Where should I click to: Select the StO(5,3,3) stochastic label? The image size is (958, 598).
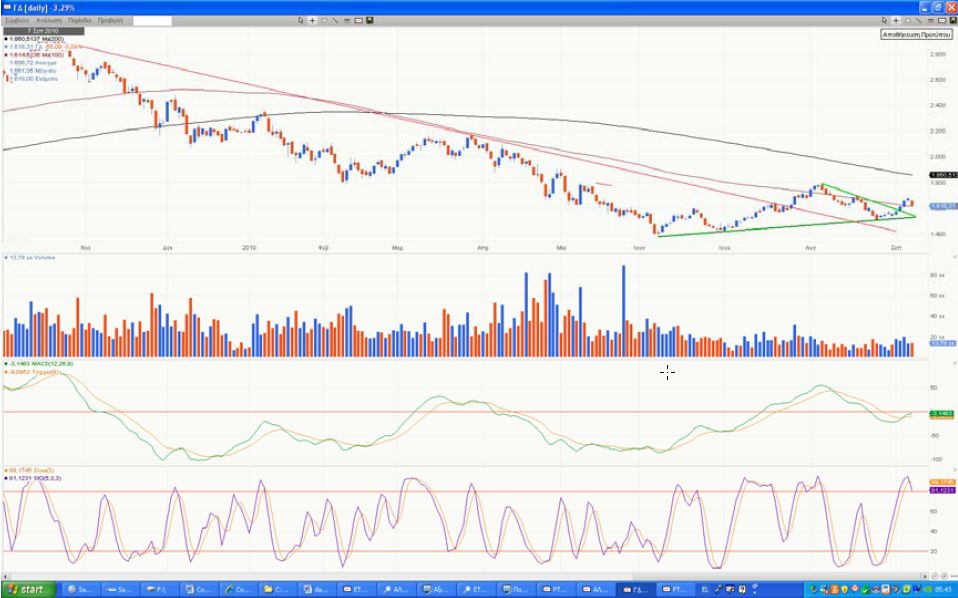tap(36, 477)
